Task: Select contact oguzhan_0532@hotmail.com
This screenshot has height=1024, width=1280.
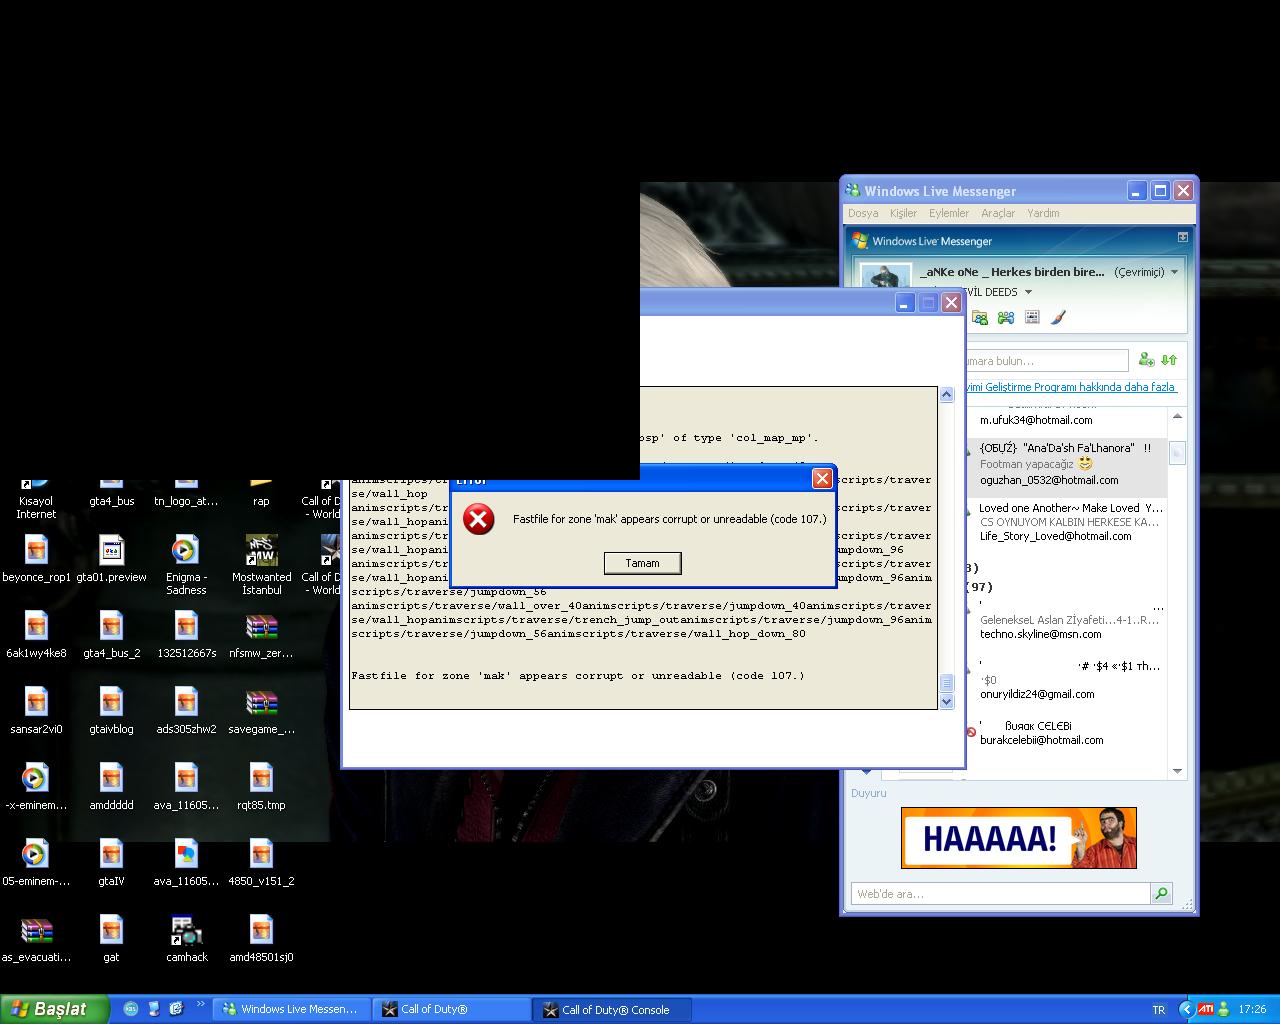Action: 1049,480
